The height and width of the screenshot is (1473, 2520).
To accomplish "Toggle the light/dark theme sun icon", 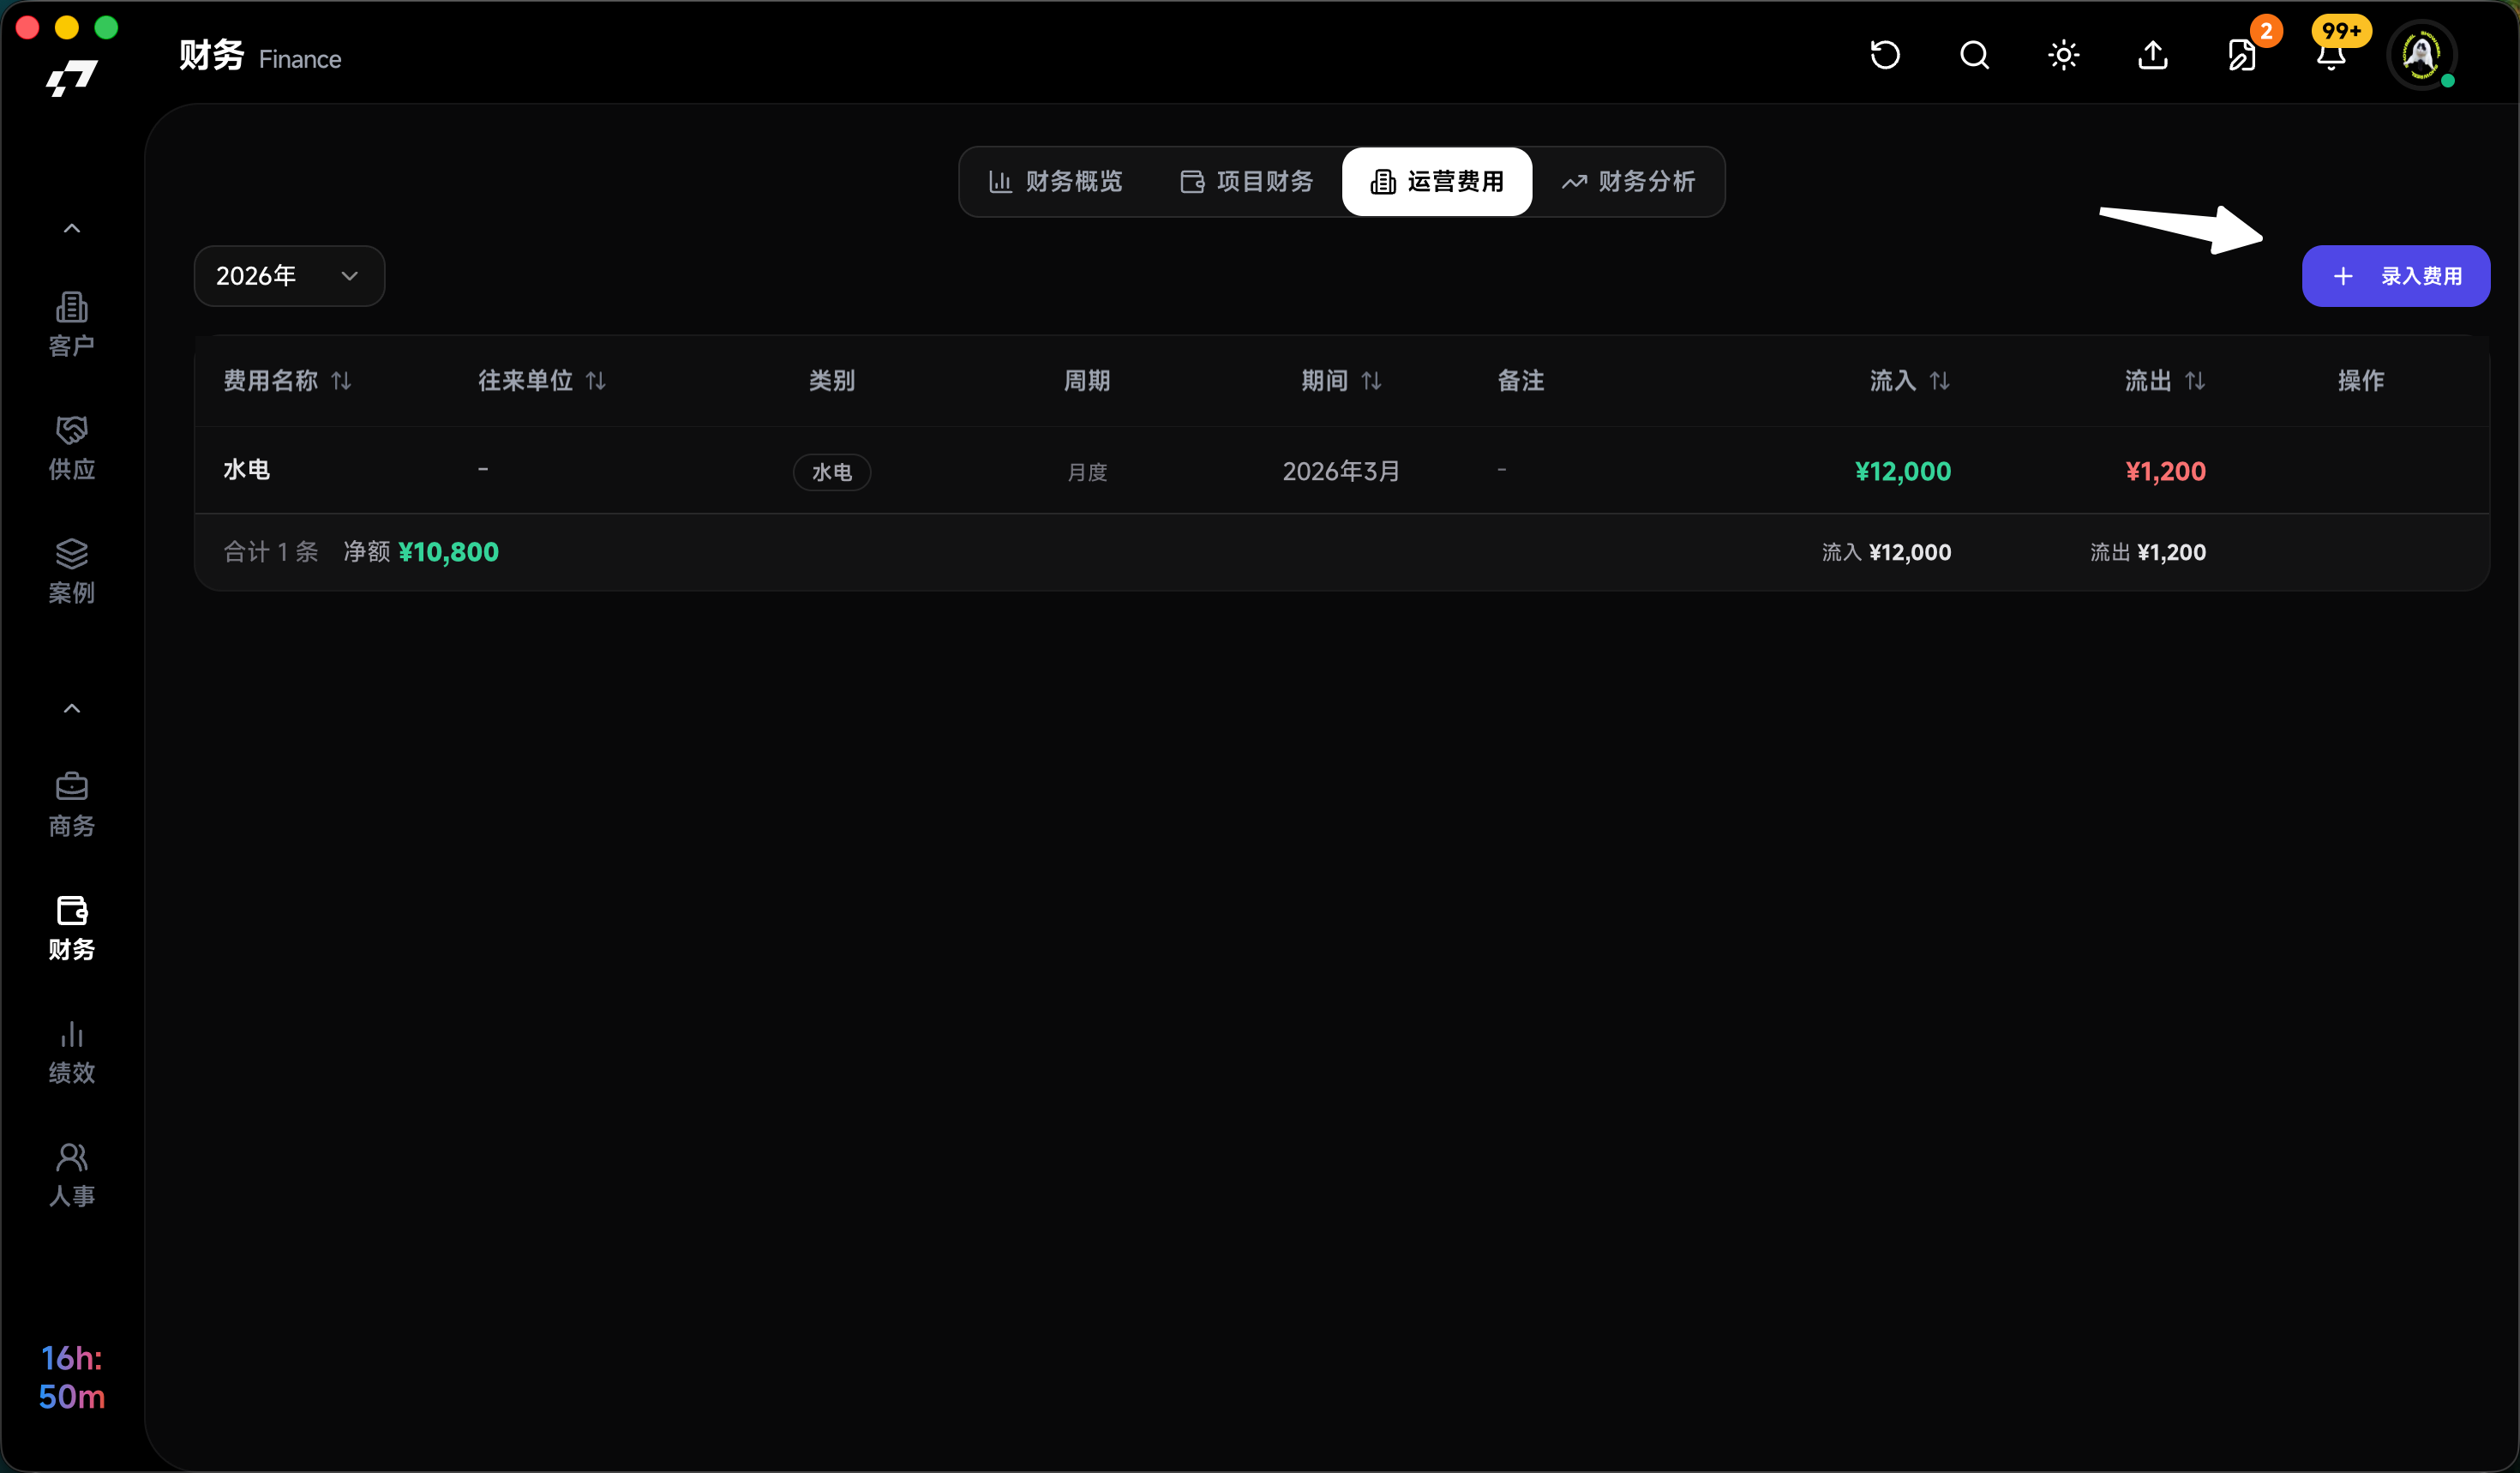I will tap(2064, 55).
